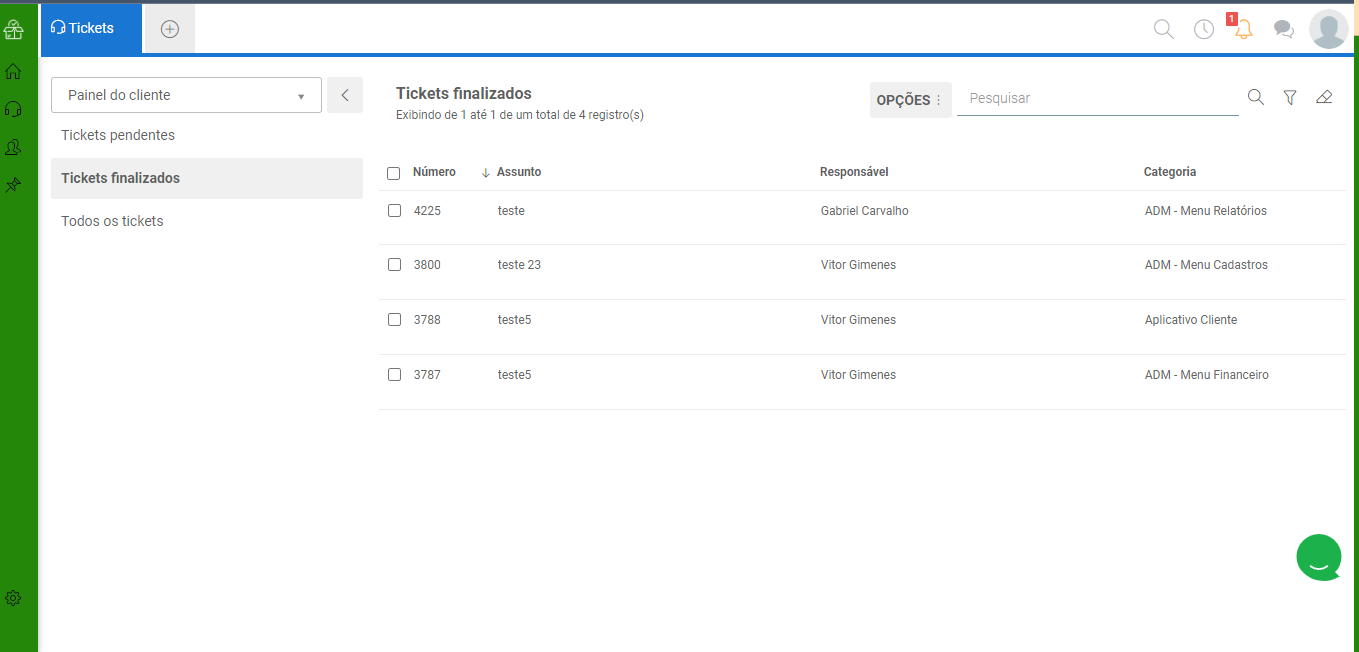The width and height of the screenshot is (1359, 652).
Task: Check the box for ticket 3800
Action: coord(394,265)
